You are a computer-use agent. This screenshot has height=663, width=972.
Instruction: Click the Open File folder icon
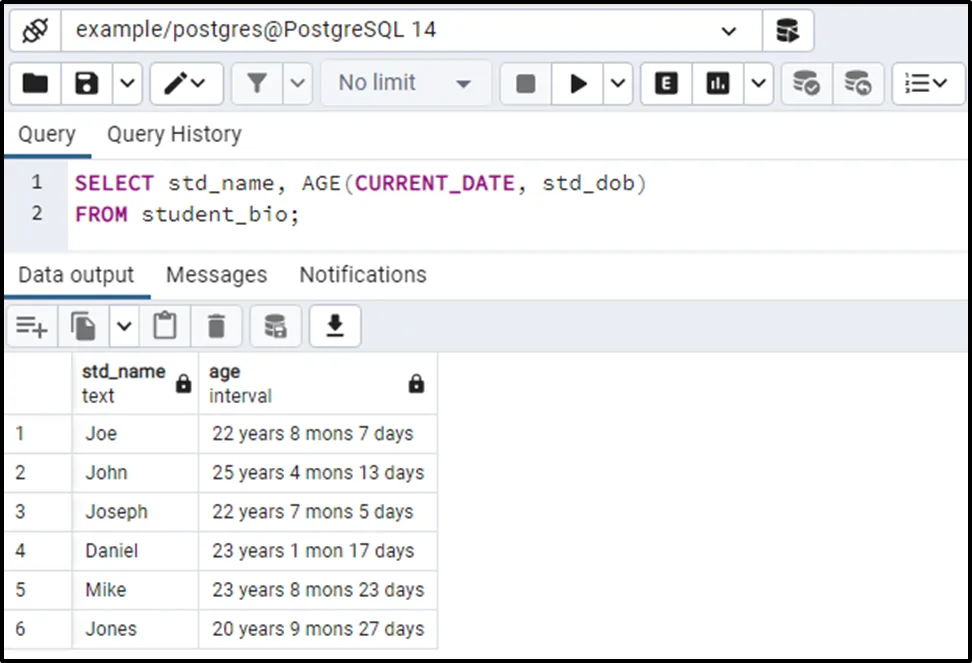tap(36, 84)
